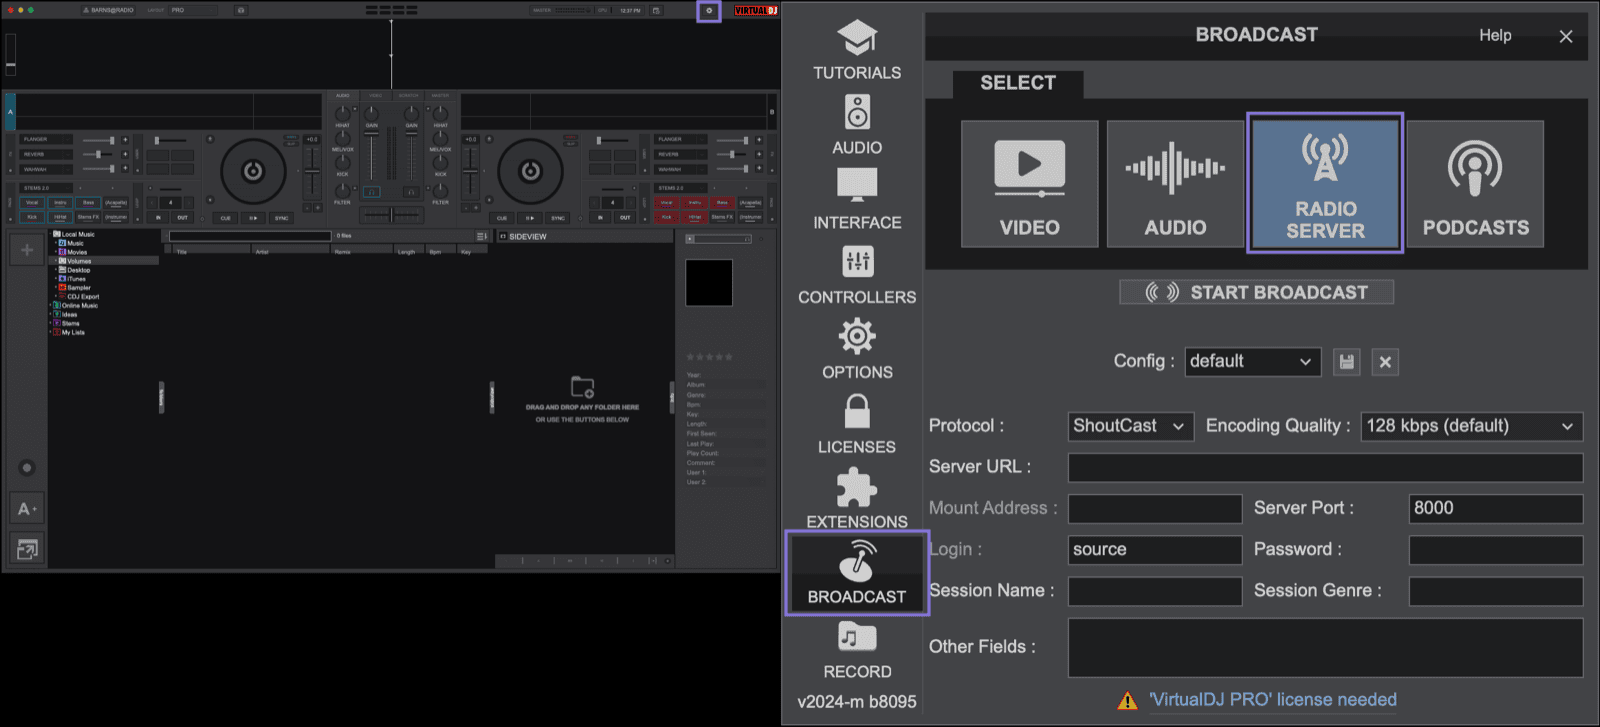Adjust the left deck pitch fader
1600x727 pixels.
[x=312, y=171]
